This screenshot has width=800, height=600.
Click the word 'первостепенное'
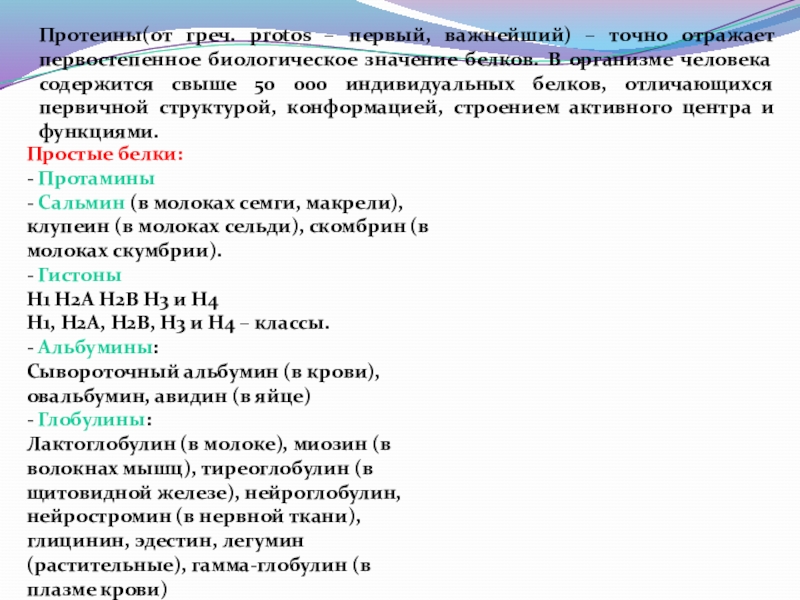coord(120,61)
